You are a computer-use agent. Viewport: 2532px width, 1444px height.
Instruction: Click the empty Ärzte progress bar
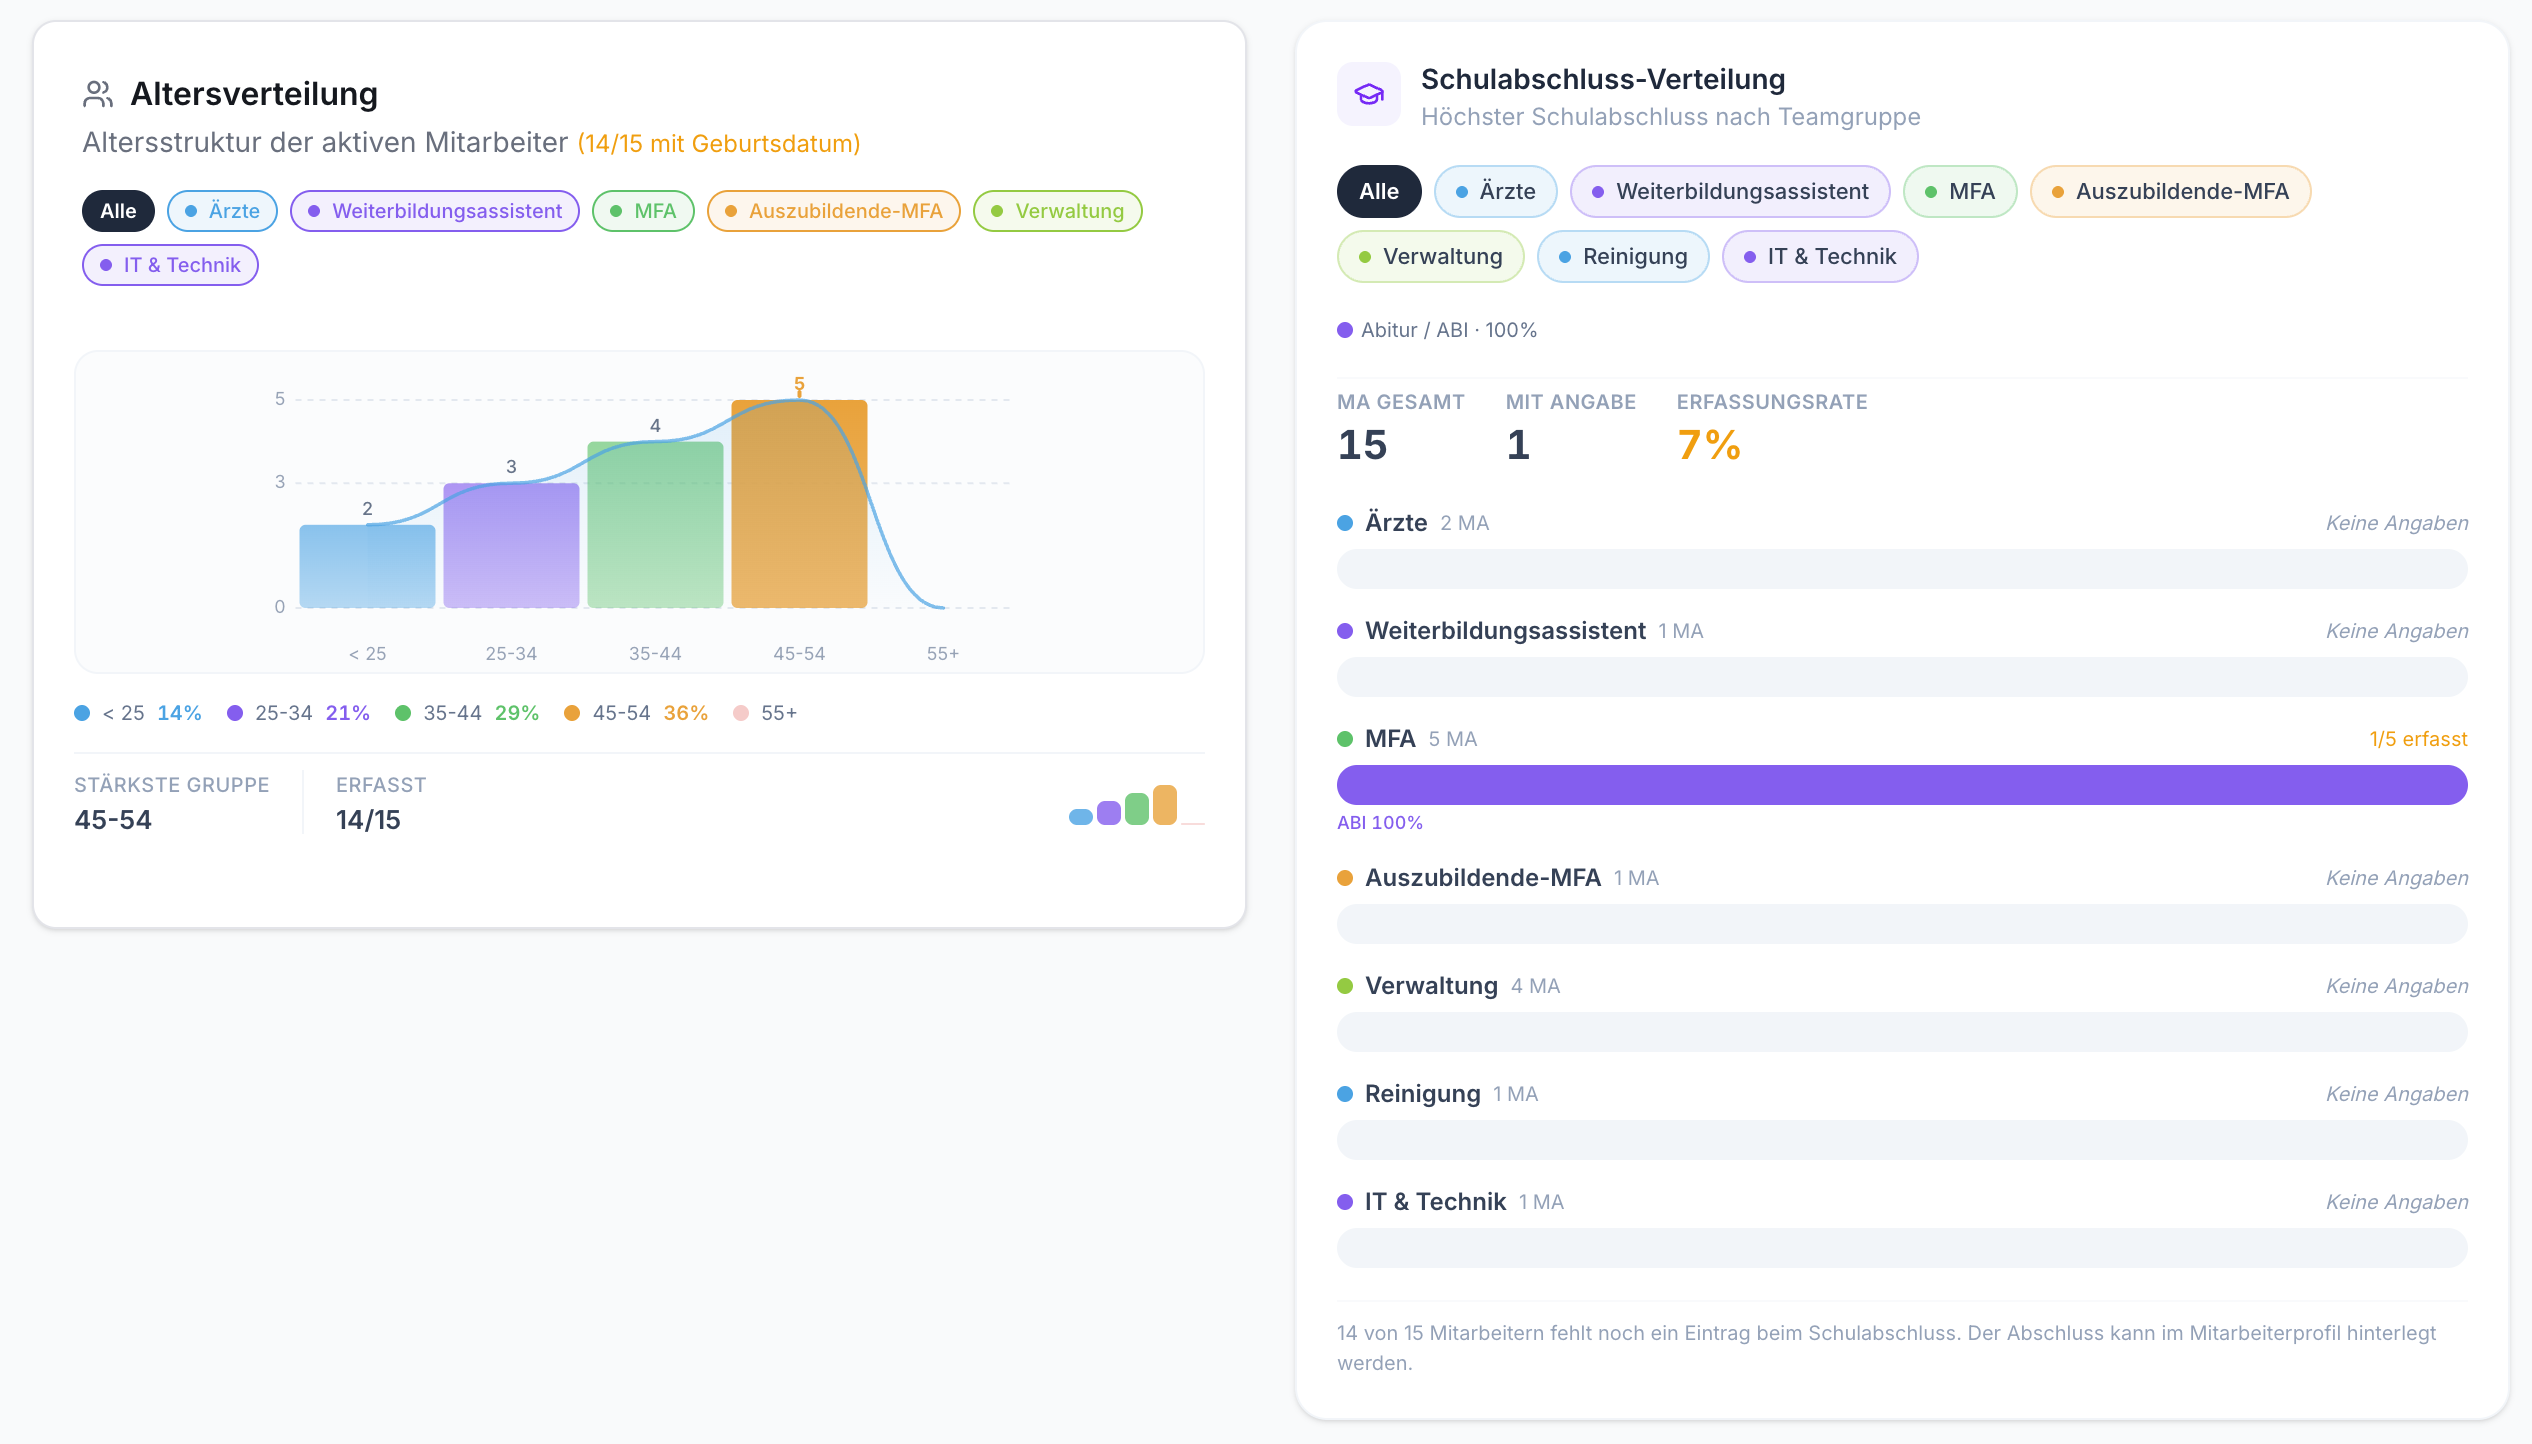coord(1902,569)
